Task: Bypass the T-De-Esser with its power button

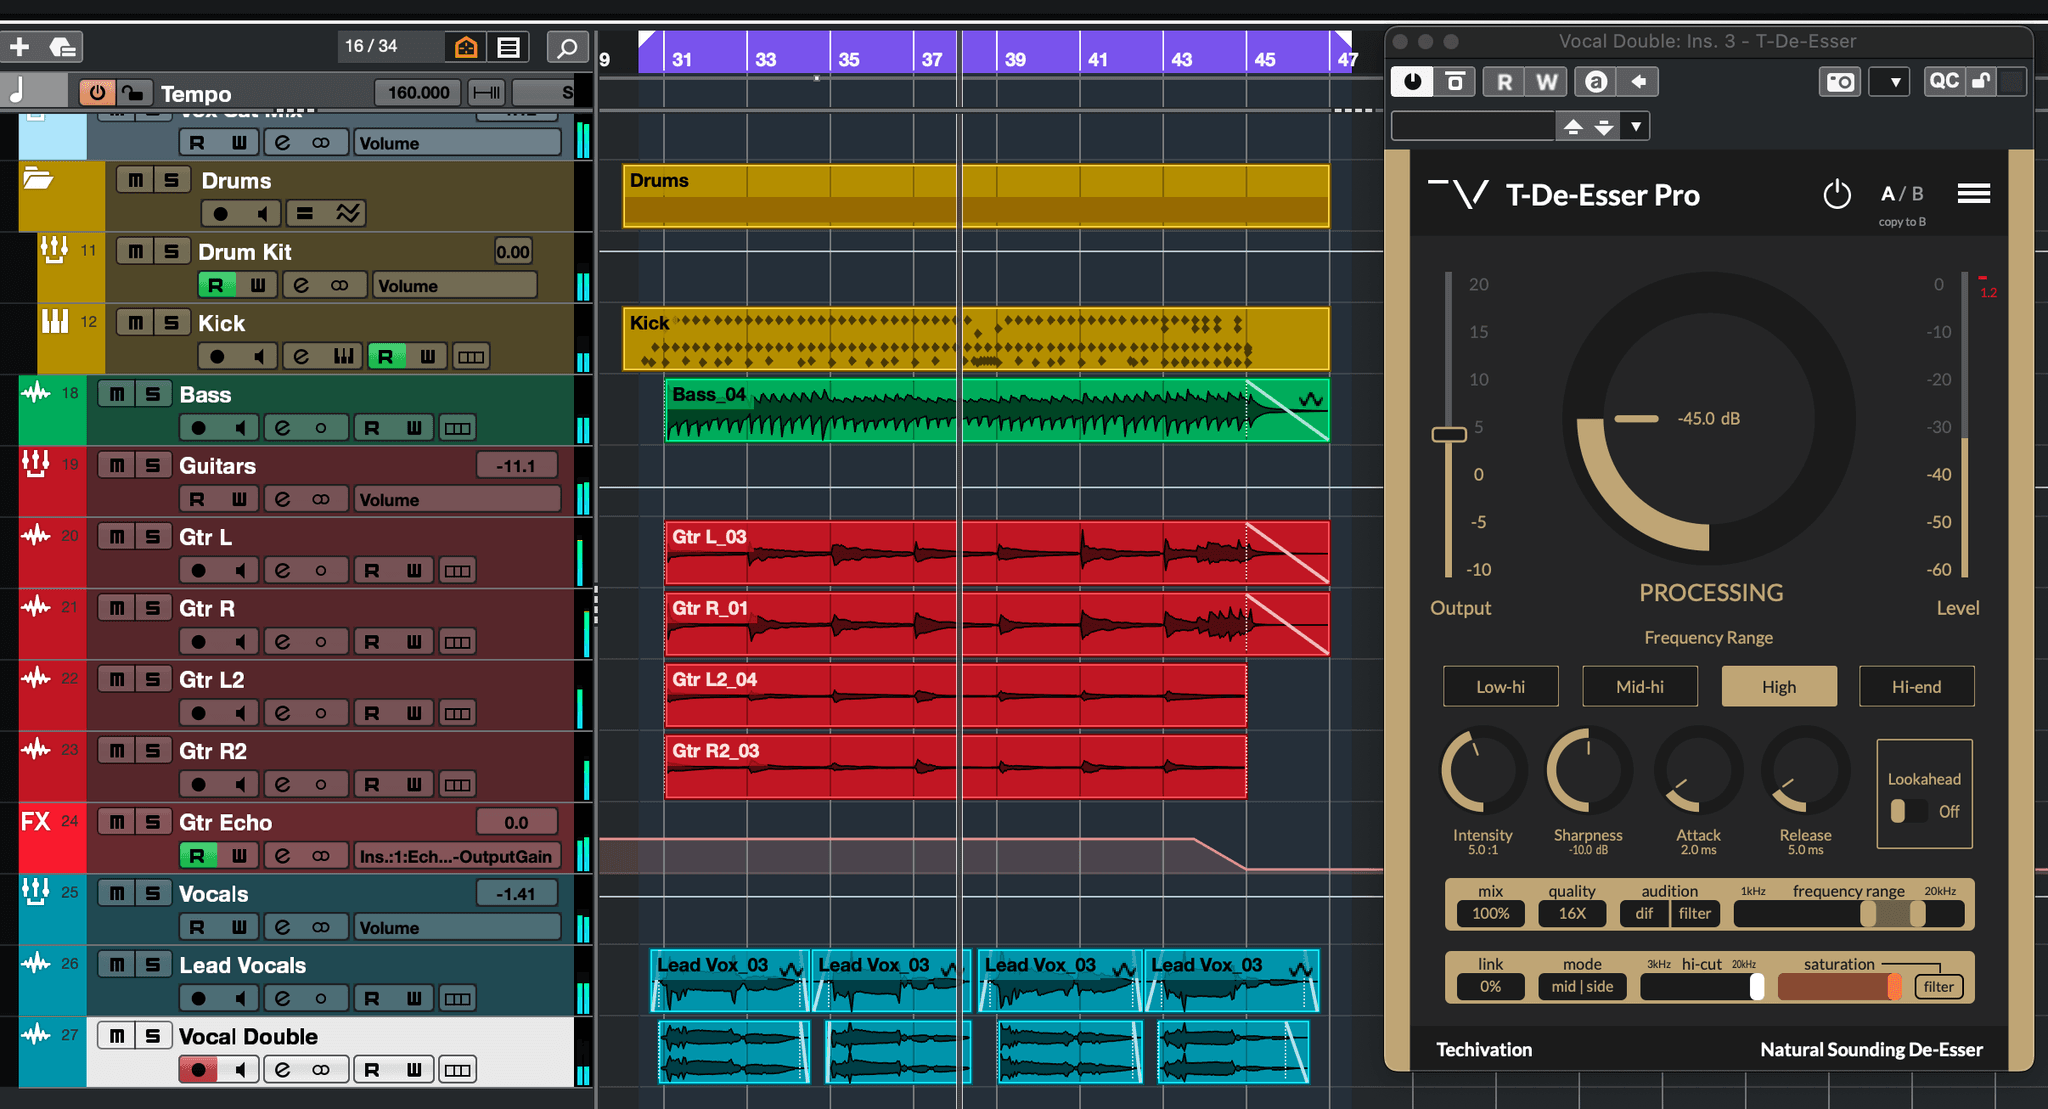Action: click(x=1837, y=194)
